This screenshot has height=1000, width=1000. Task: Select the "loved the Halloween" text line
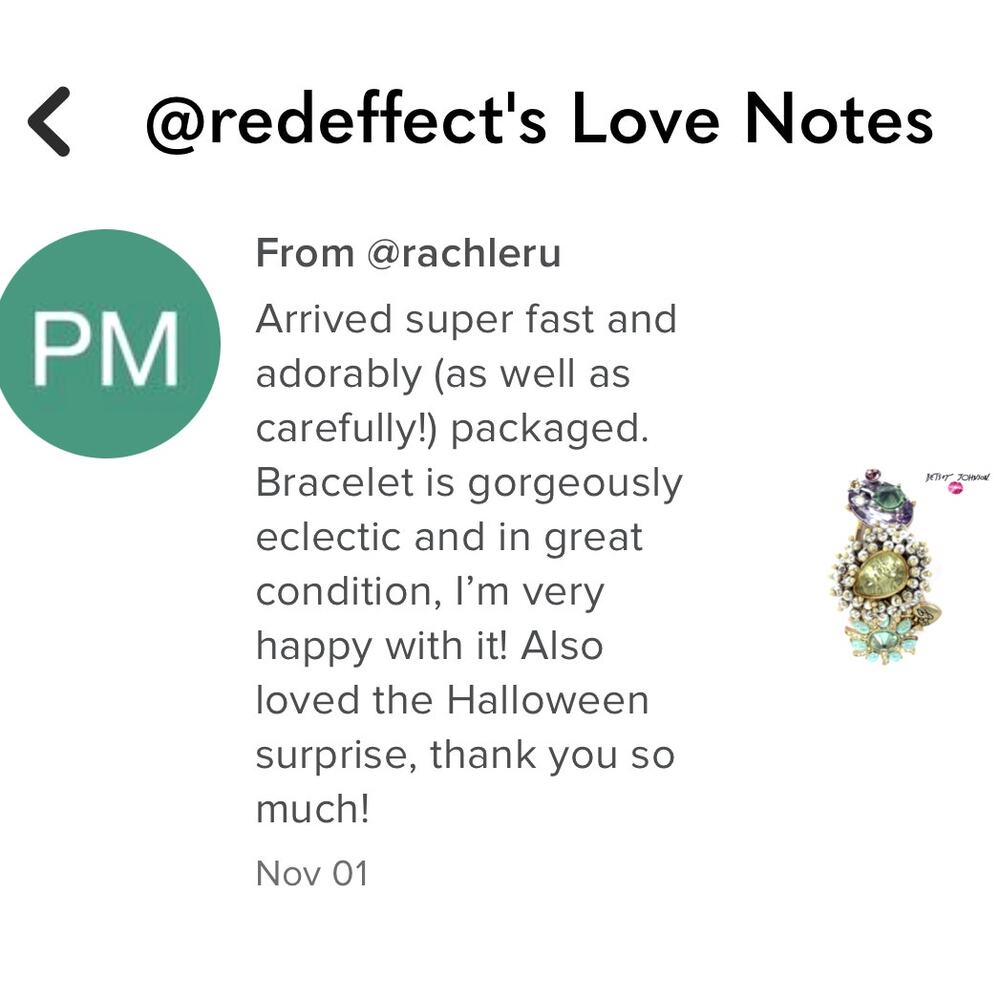(x=452, y=699)
